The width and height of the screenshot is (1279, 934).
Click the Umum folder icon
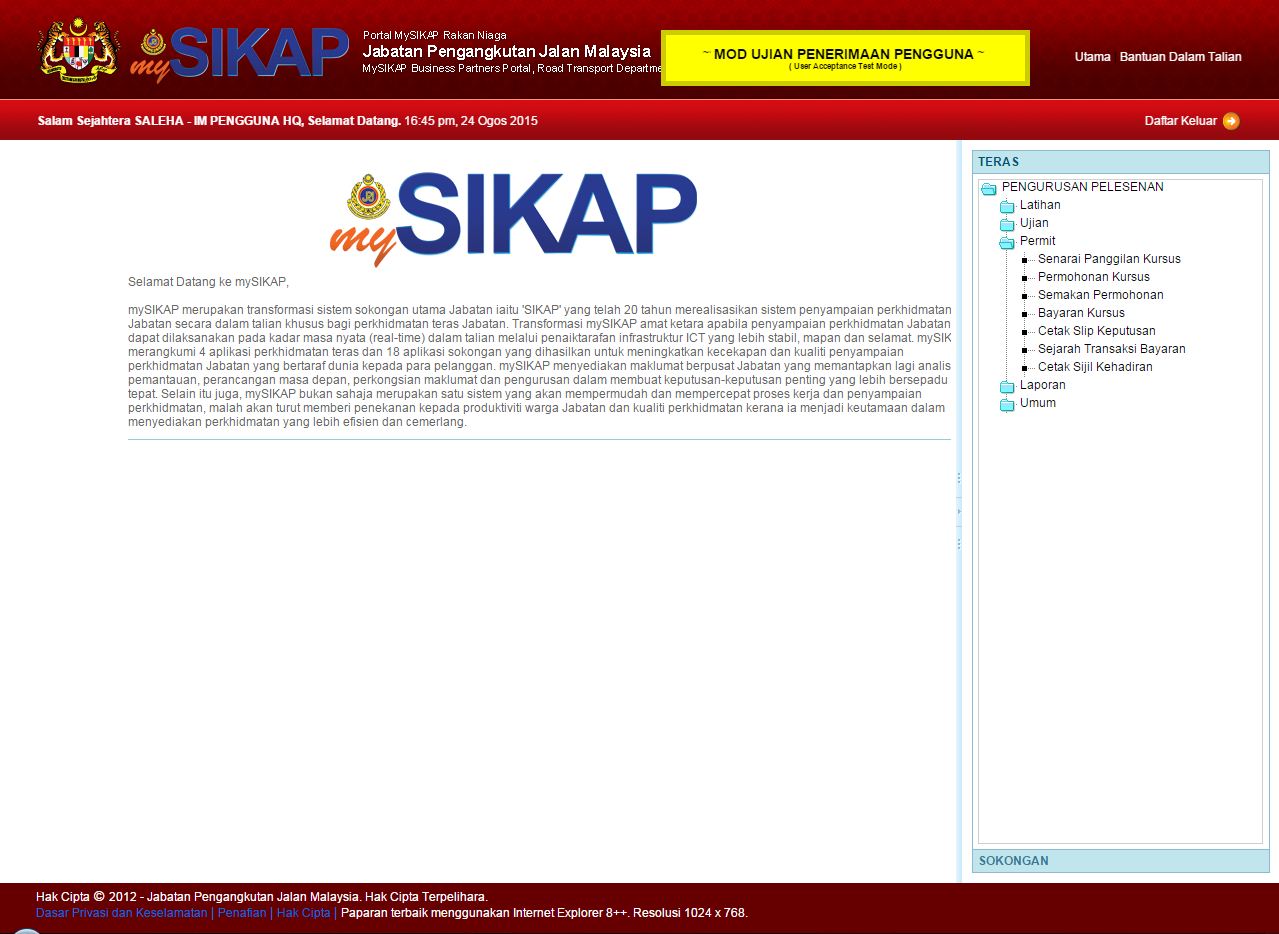pos(1007,404)
